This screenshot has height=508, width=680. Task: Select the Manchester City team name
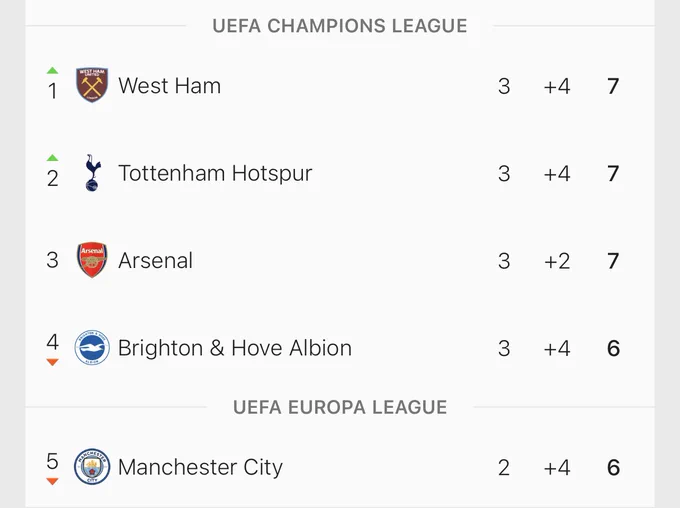click(200, 467)
